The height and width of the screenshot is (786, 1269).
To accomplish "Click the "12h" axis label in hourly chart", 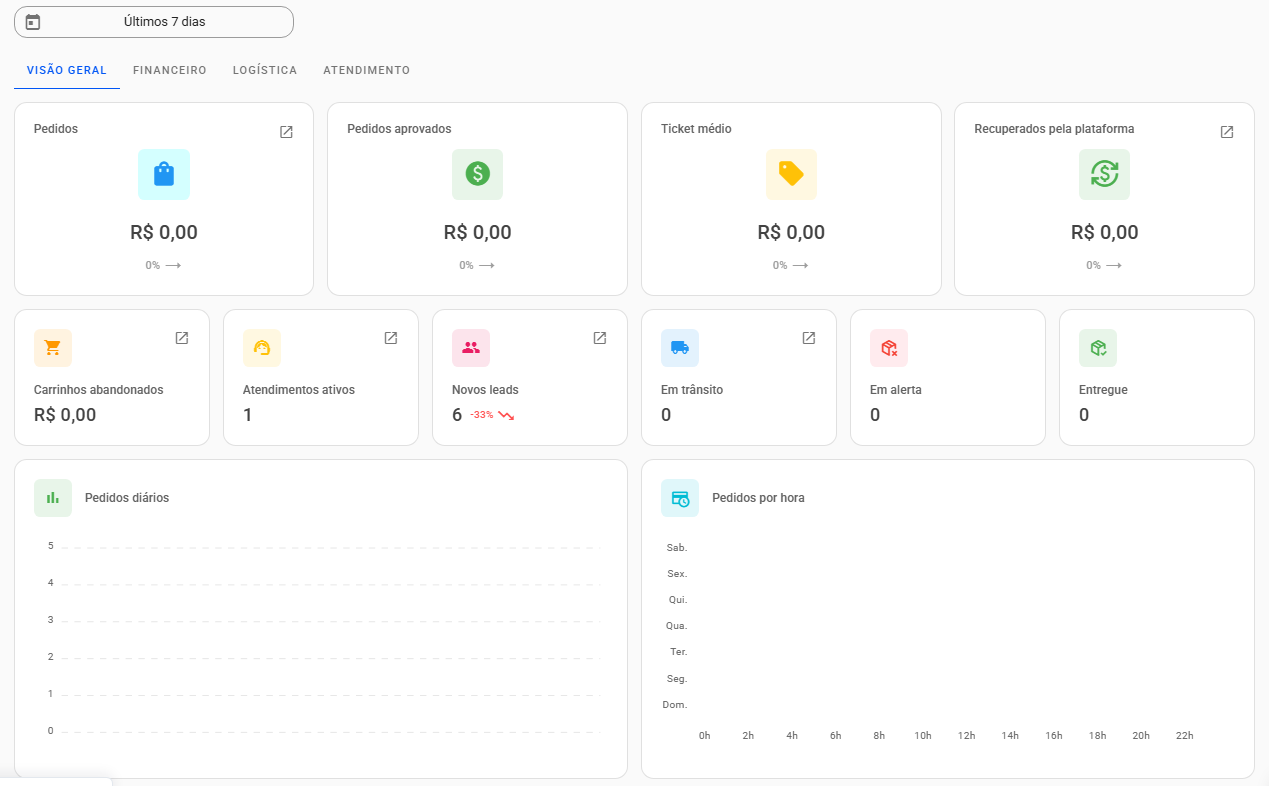I will click(966, 736).
